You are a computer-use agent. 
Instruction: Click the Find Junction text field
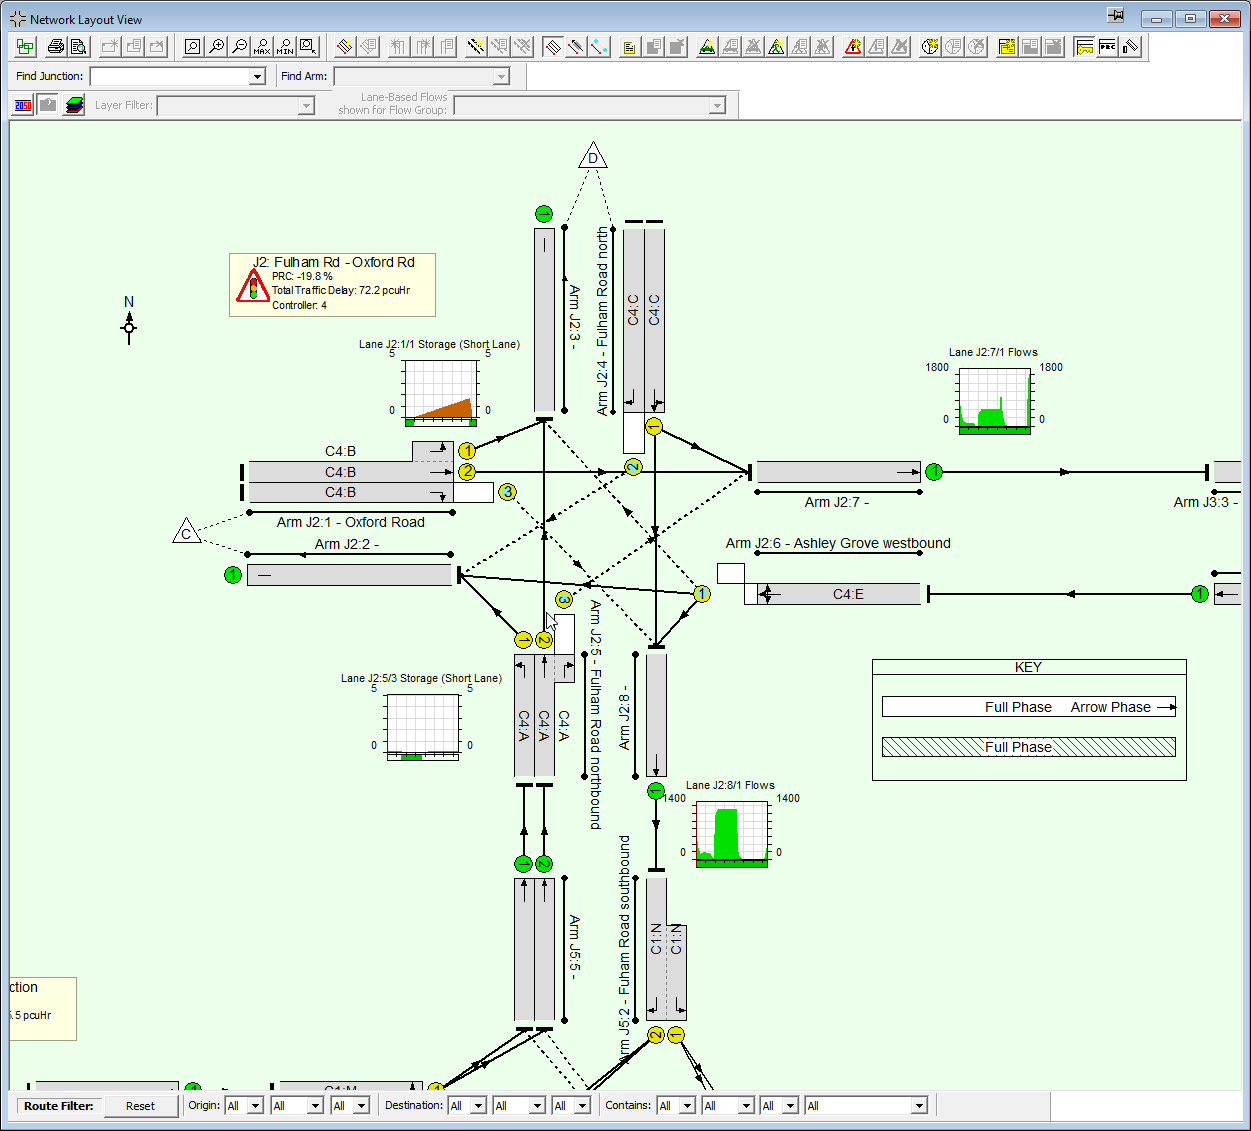[x=170, y=76]
